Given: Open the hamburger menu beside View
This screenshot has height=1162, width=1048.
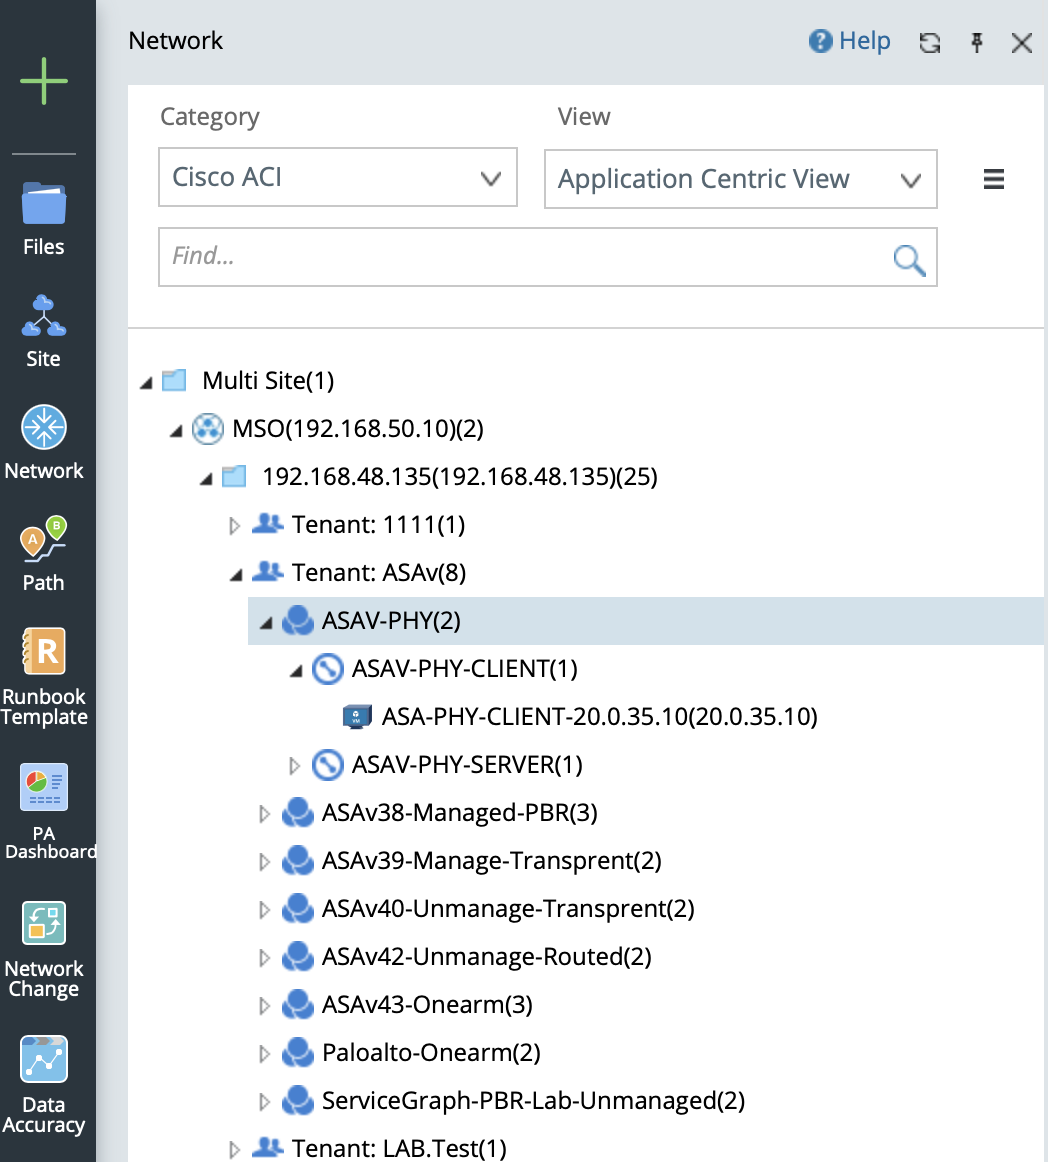Looking at the screenshot, I should tap(993, 179).
